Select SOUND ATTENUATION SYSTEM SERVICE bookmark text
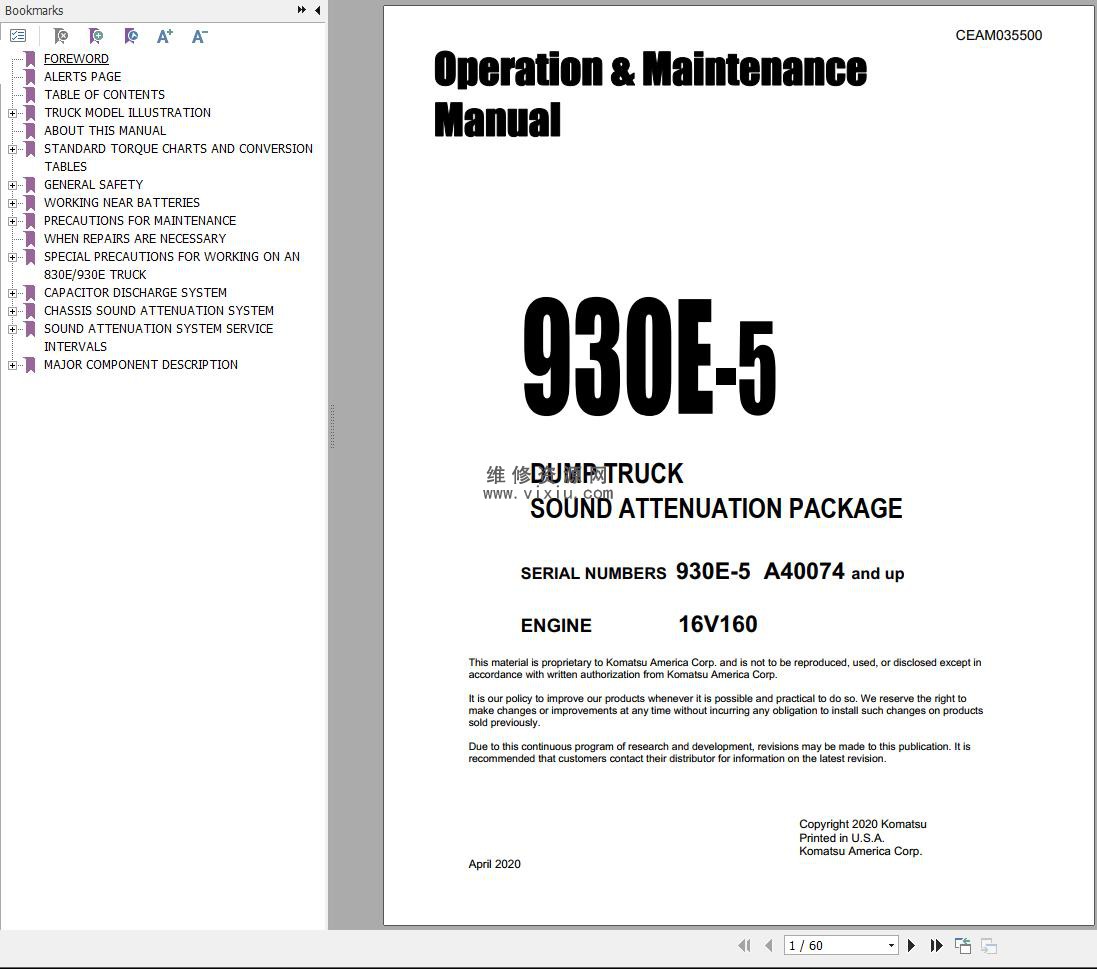The height and width of the screenshot is (969, 1097). tap(158, 329)
